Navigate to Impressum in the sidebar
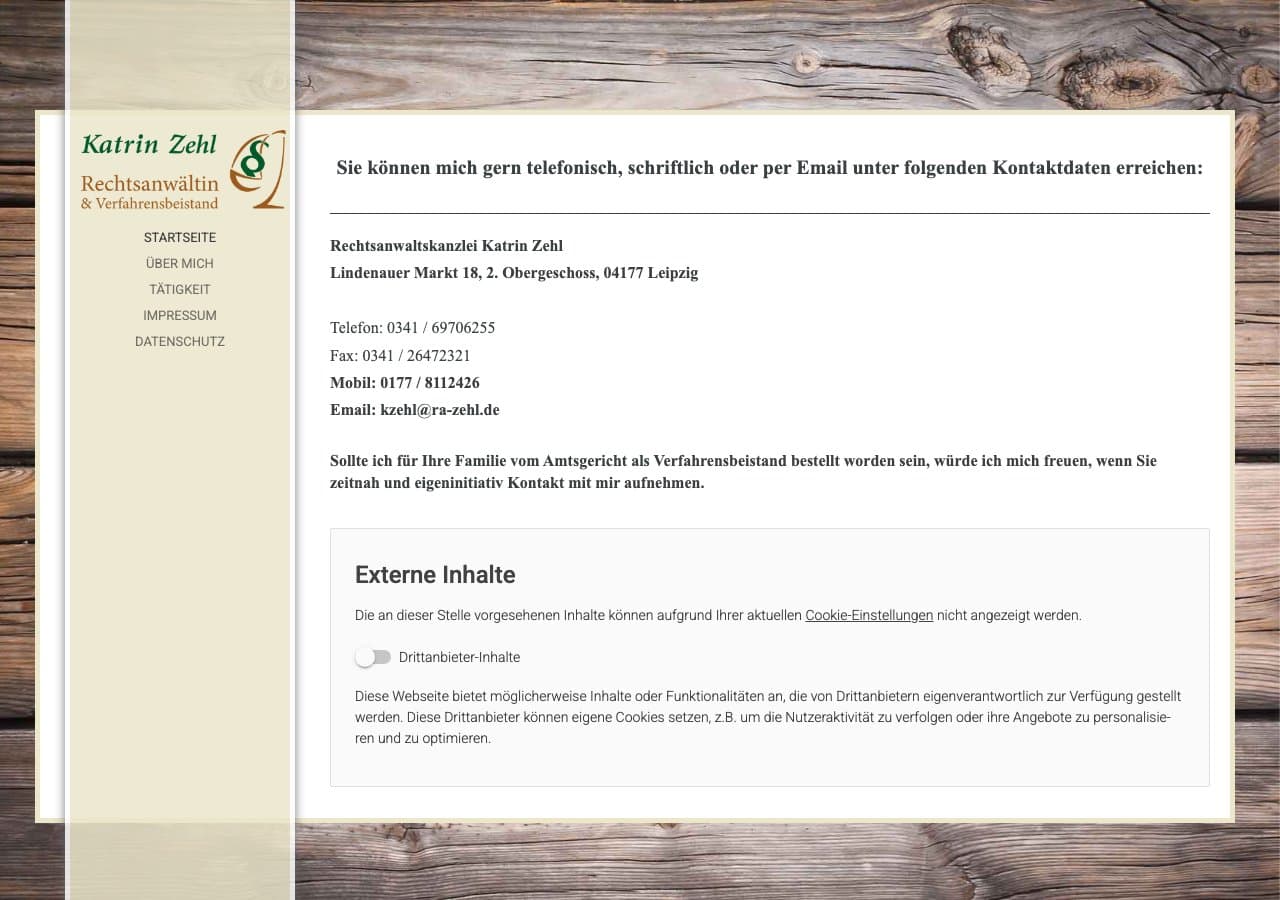 tap(180, 315)
